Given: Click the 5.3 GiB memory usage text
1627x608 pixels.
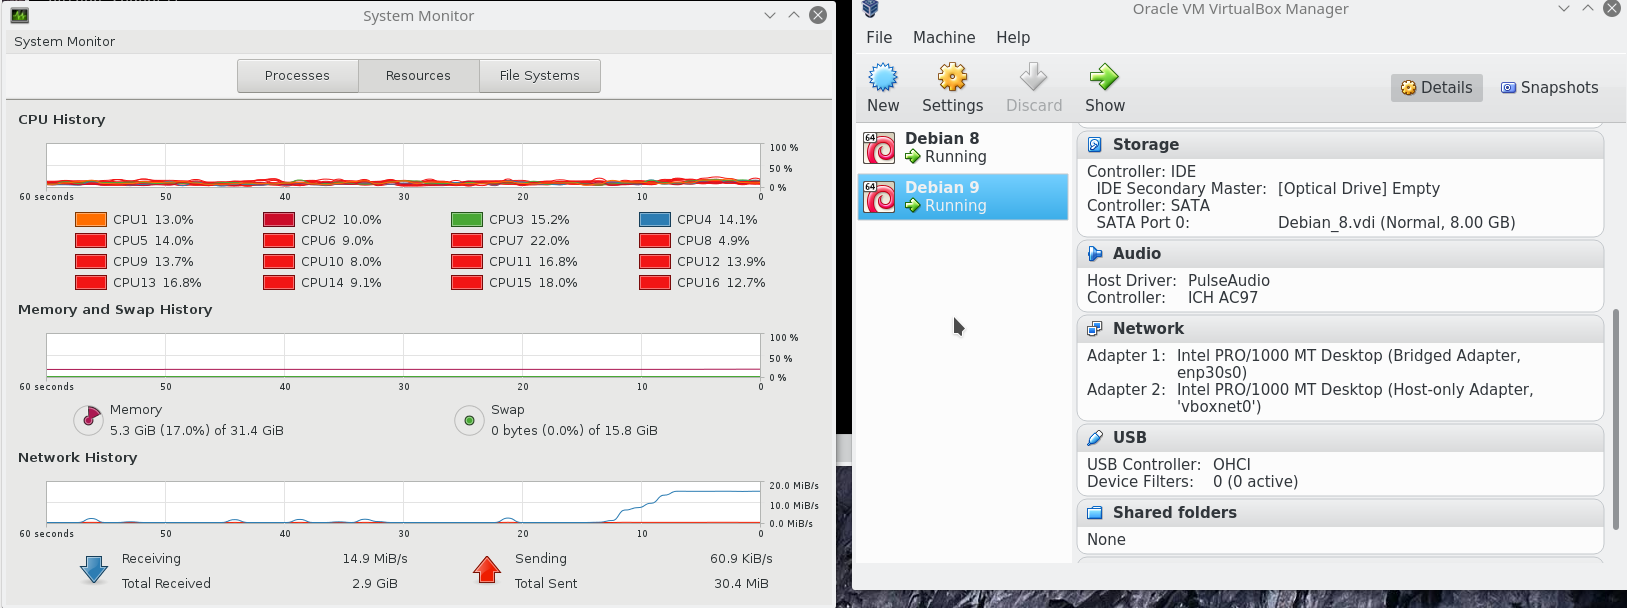Looking at the screenshot, I should click(197, 431).
